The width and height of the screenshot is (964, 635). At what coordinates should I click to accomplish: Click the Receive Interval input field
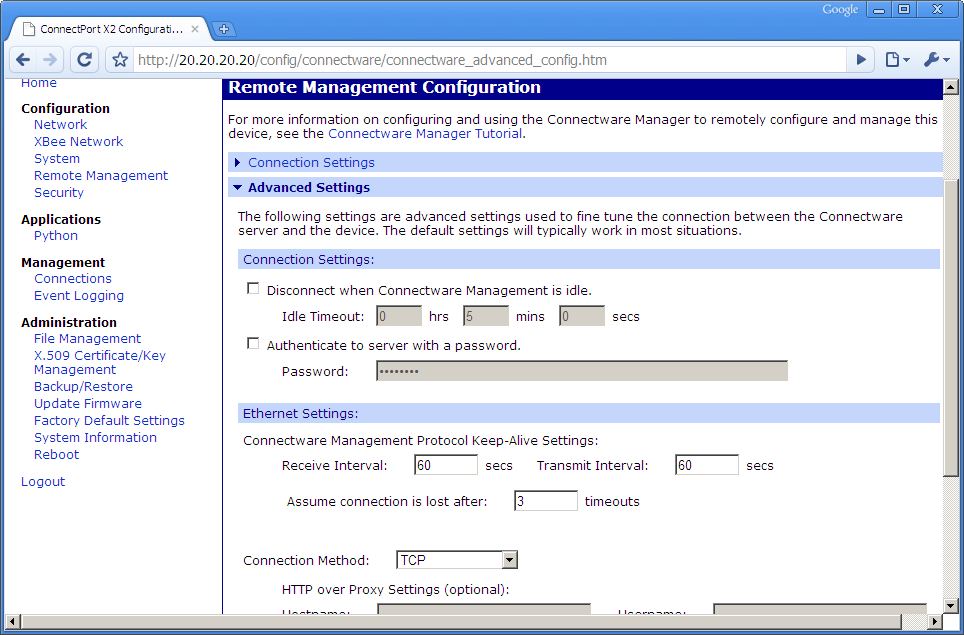coord(445,465)
